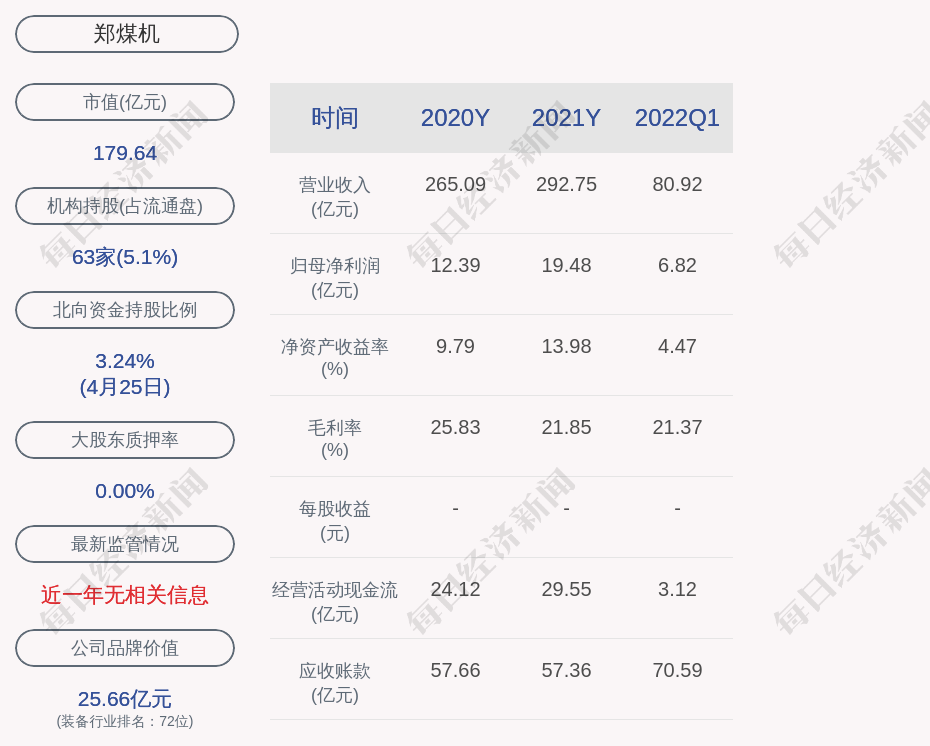Click the 应收账款(亿元) row label
Viewport: 930px width, 746px height.
point(335,683)
